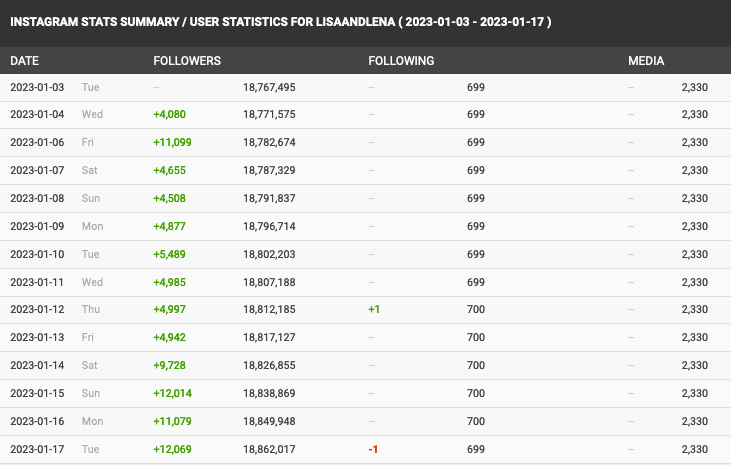
Task: Click follower gain +11,099
Action: coord(172,142)
